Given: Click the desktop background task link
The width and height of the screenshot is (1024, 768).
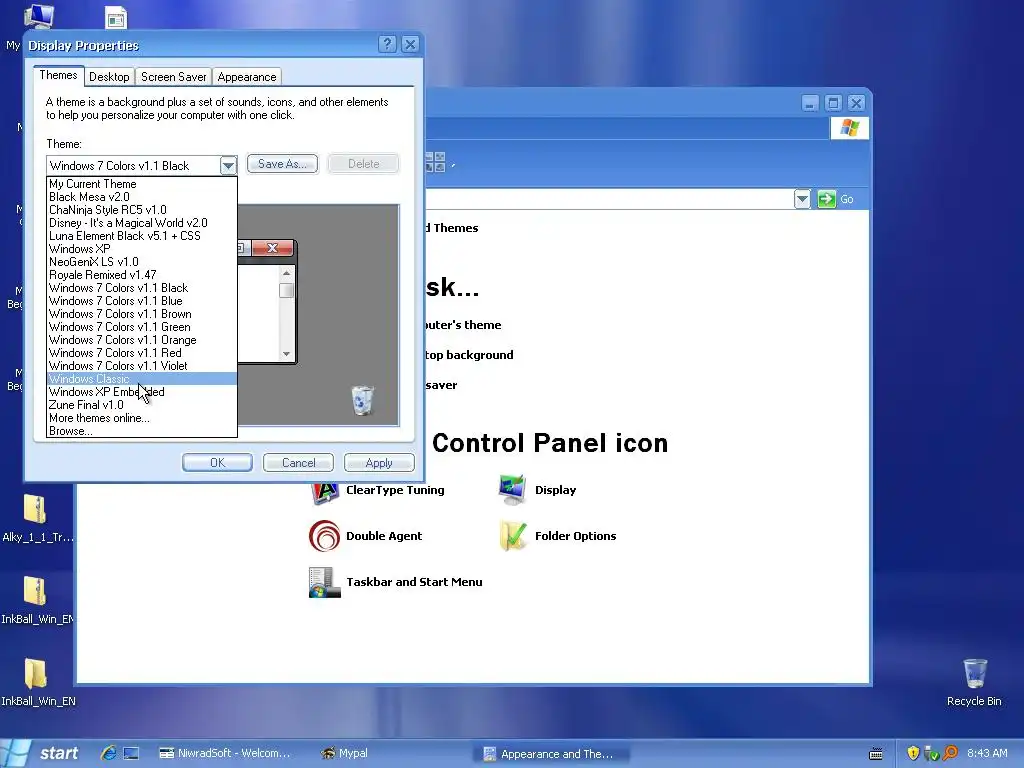Looking at the screenshot, I should (x=469, y=355).
